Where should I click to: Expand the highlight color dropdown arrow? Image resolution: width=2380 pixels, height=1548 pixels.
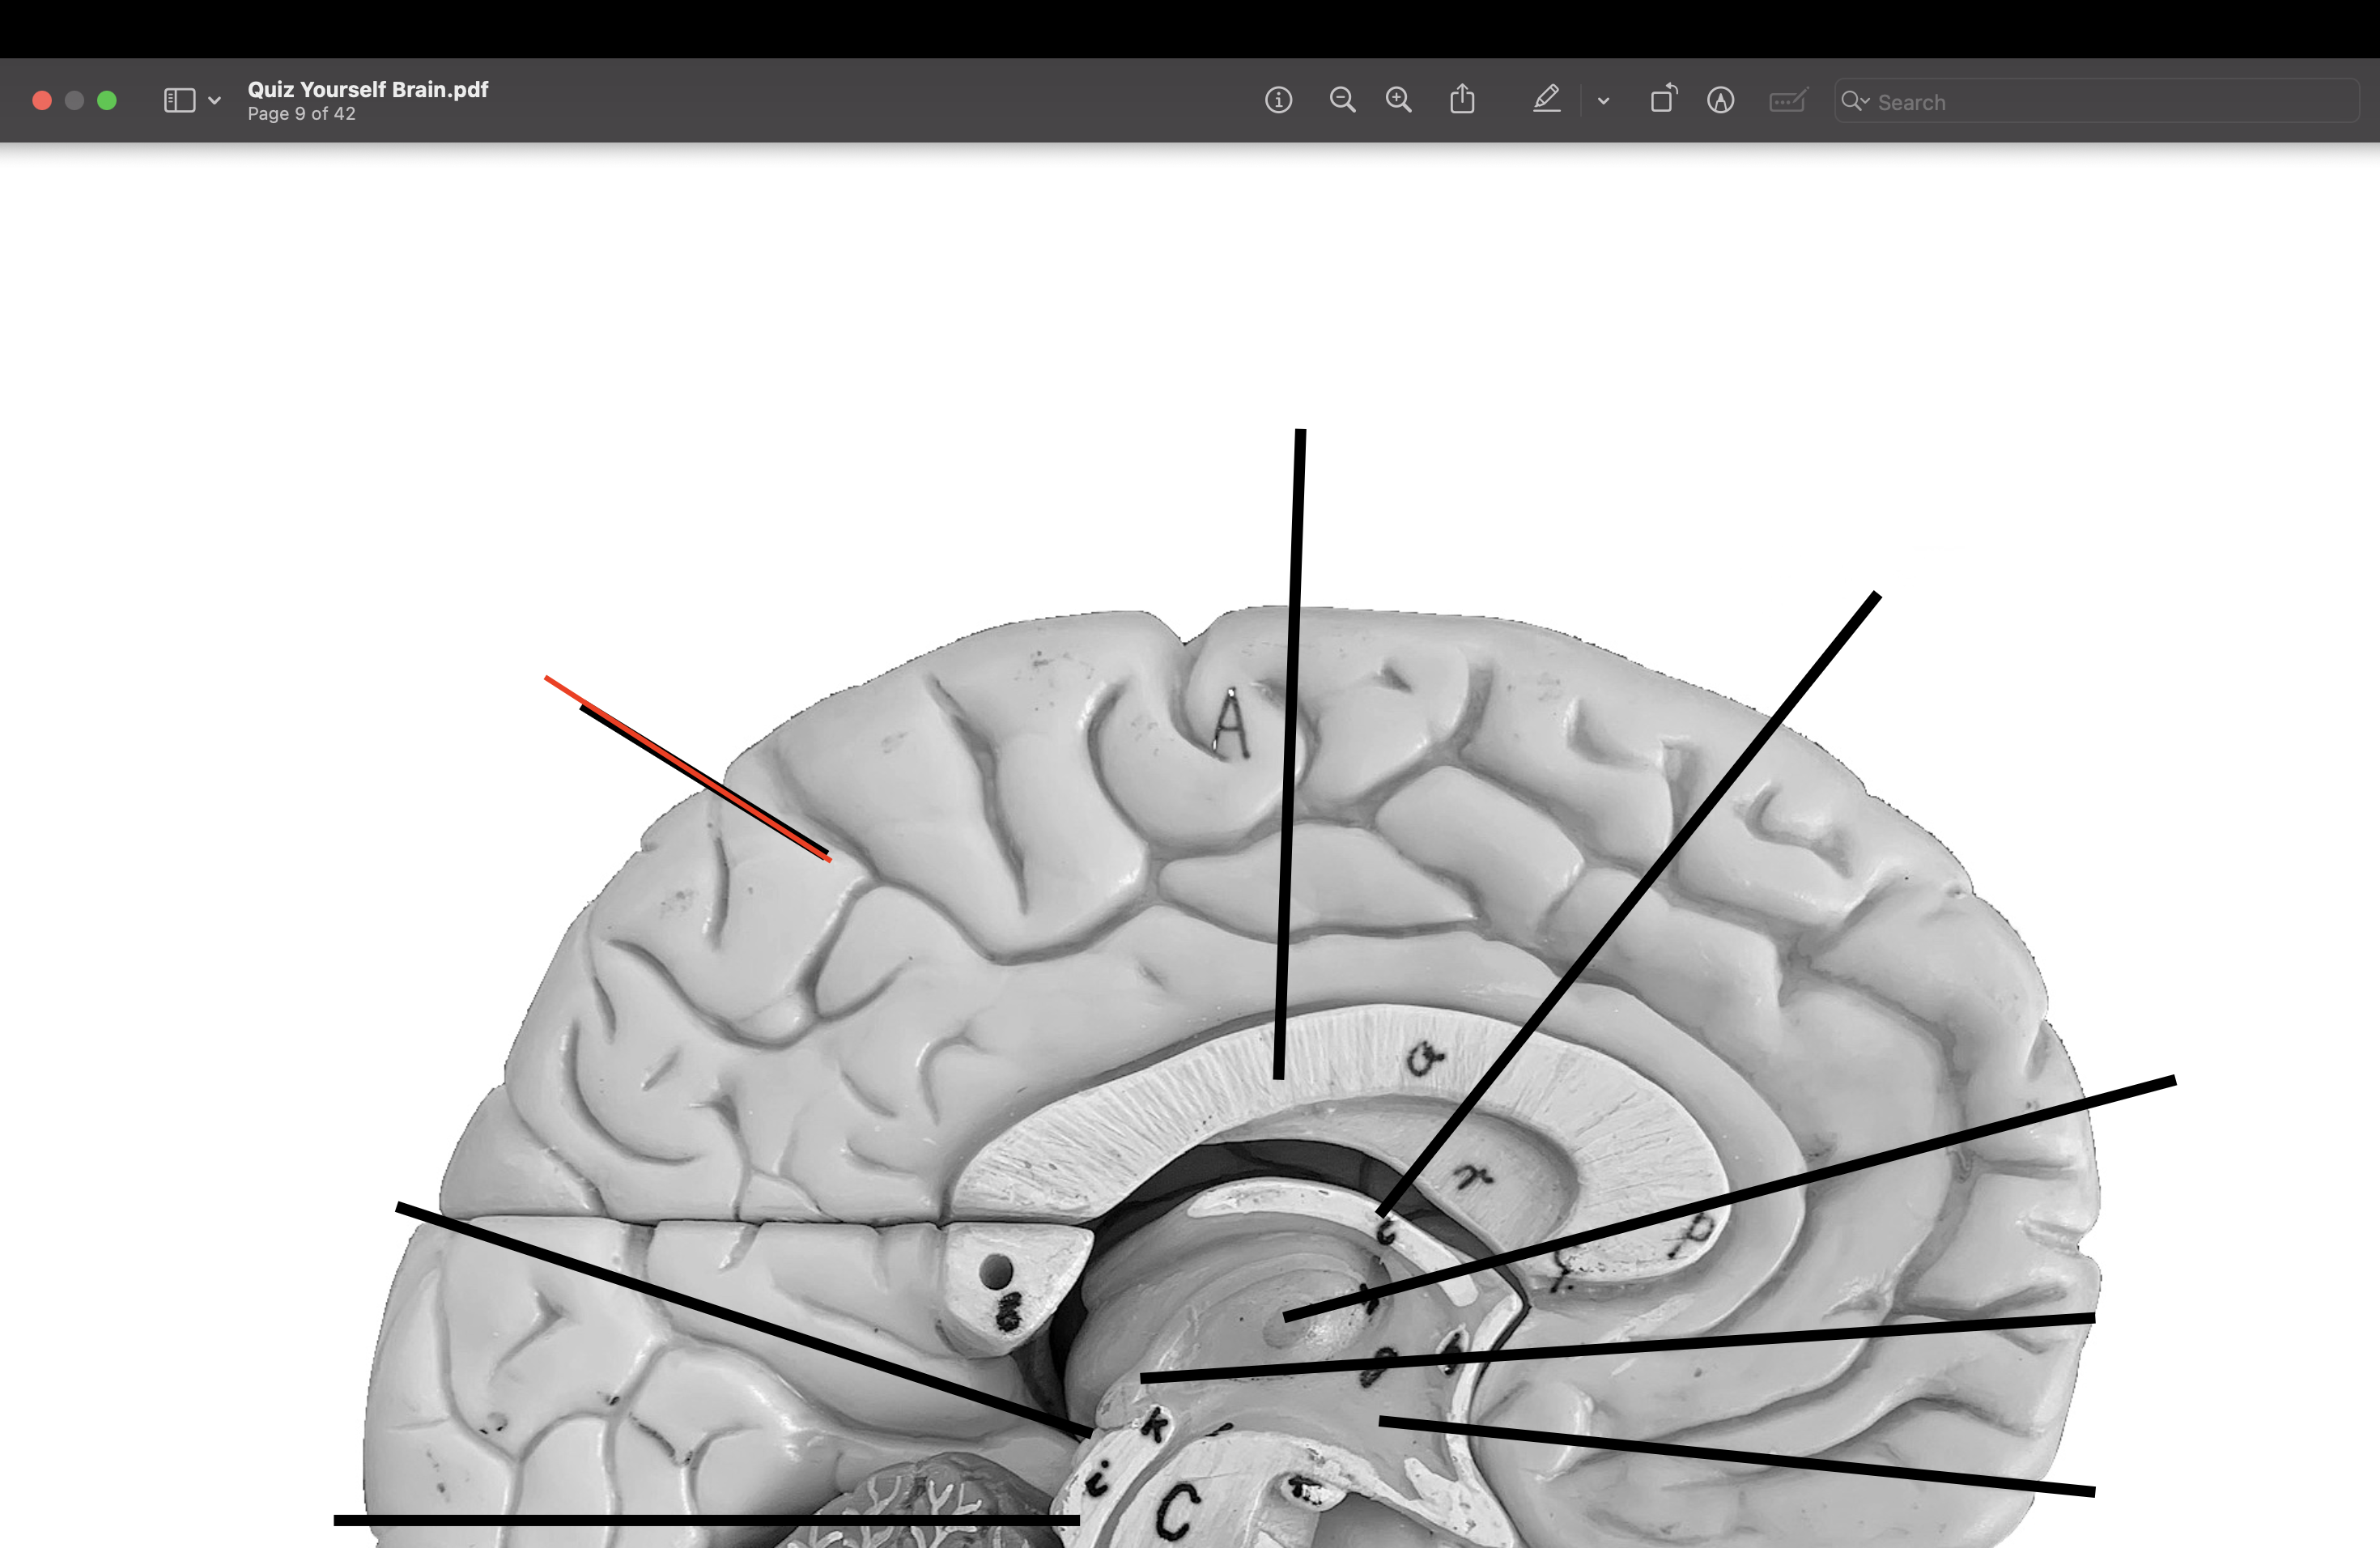1603,101
